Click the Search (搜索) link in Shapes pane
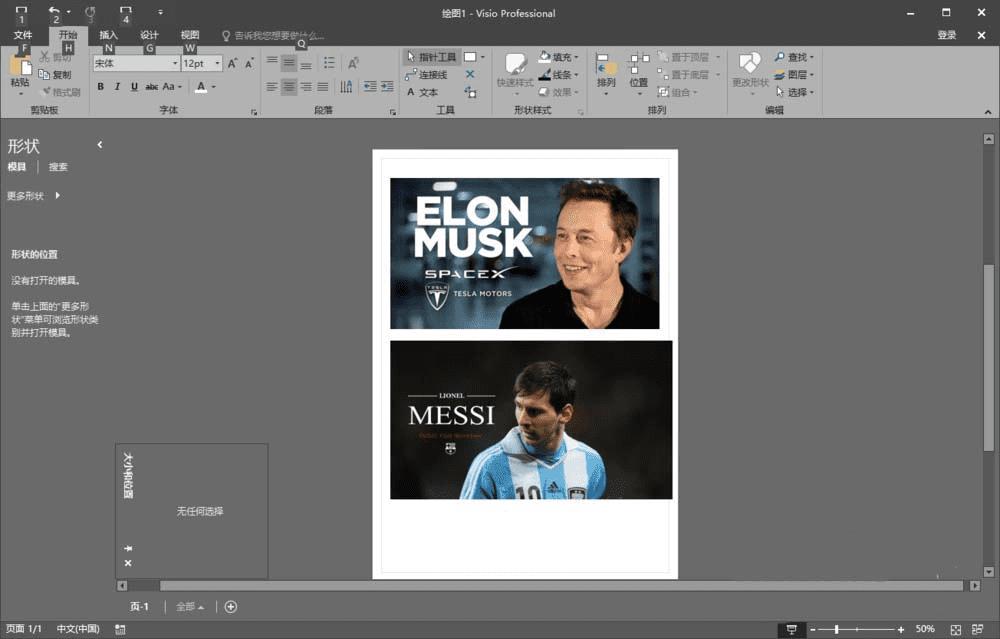This screenshot has width=1000, height=639. click(x=58, y=167)
